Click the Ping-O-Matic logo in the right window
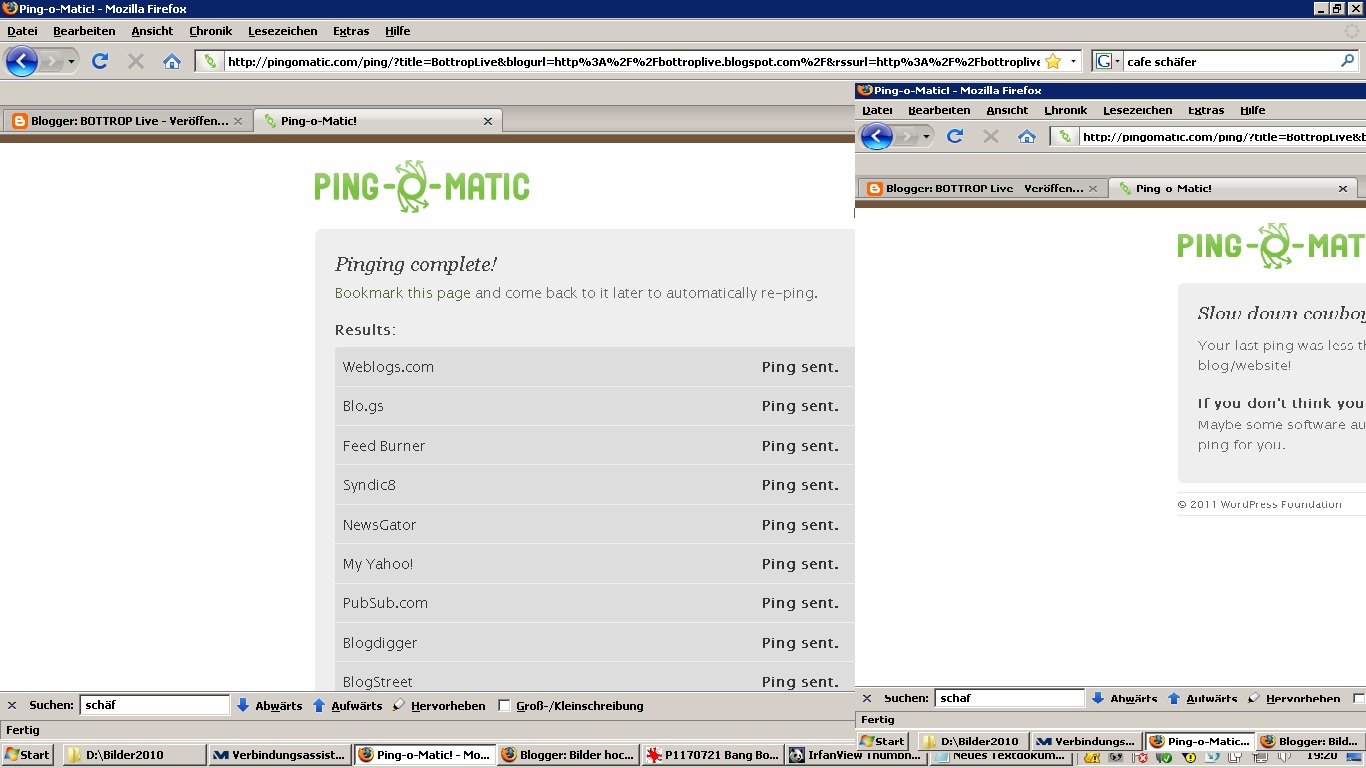This screenshot has height=768, width=1366. (1271, 246)
